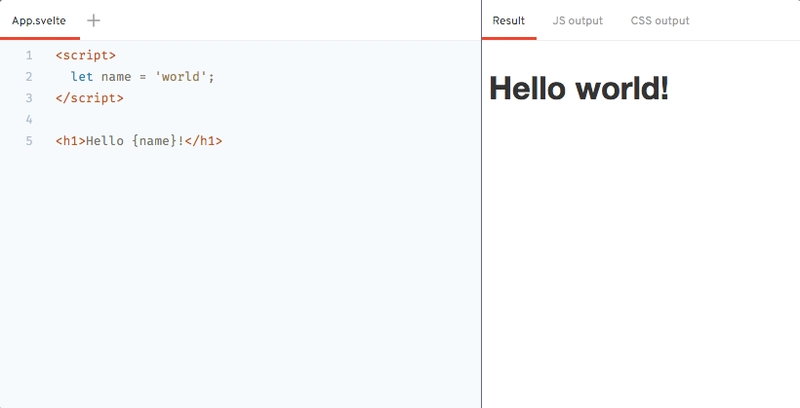The image size is (800, 408).
Task: Show the CSS output tab
Action: point(660,20)
